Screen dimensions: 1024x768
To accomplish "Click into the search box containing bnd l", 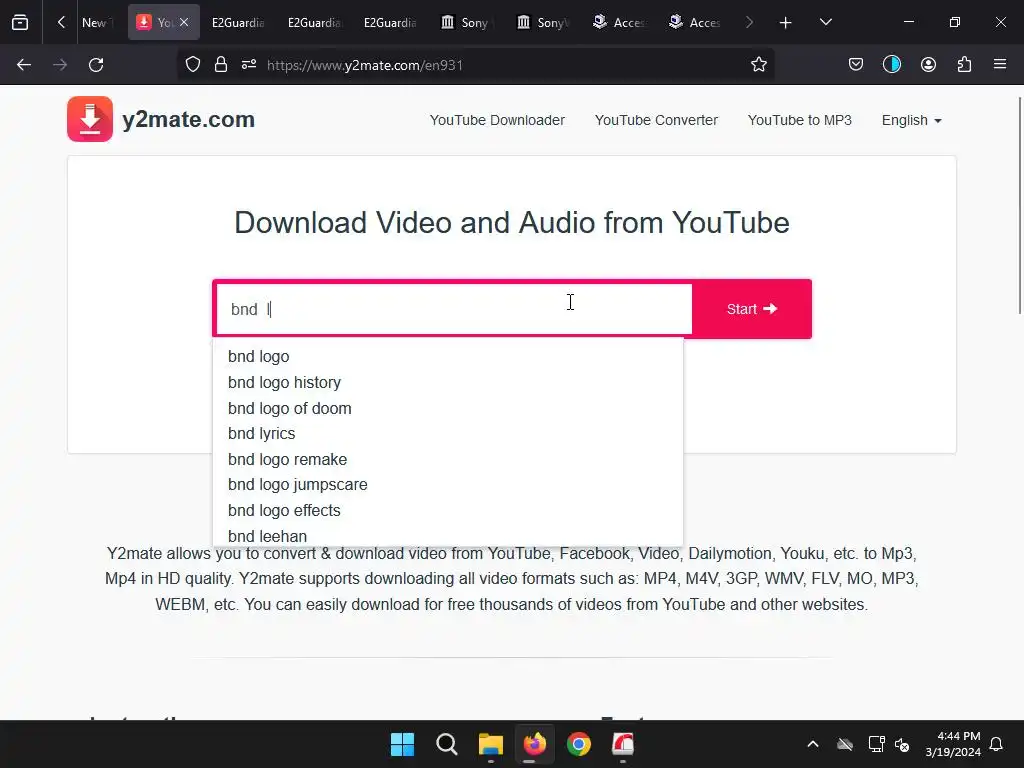I will 453,309.
